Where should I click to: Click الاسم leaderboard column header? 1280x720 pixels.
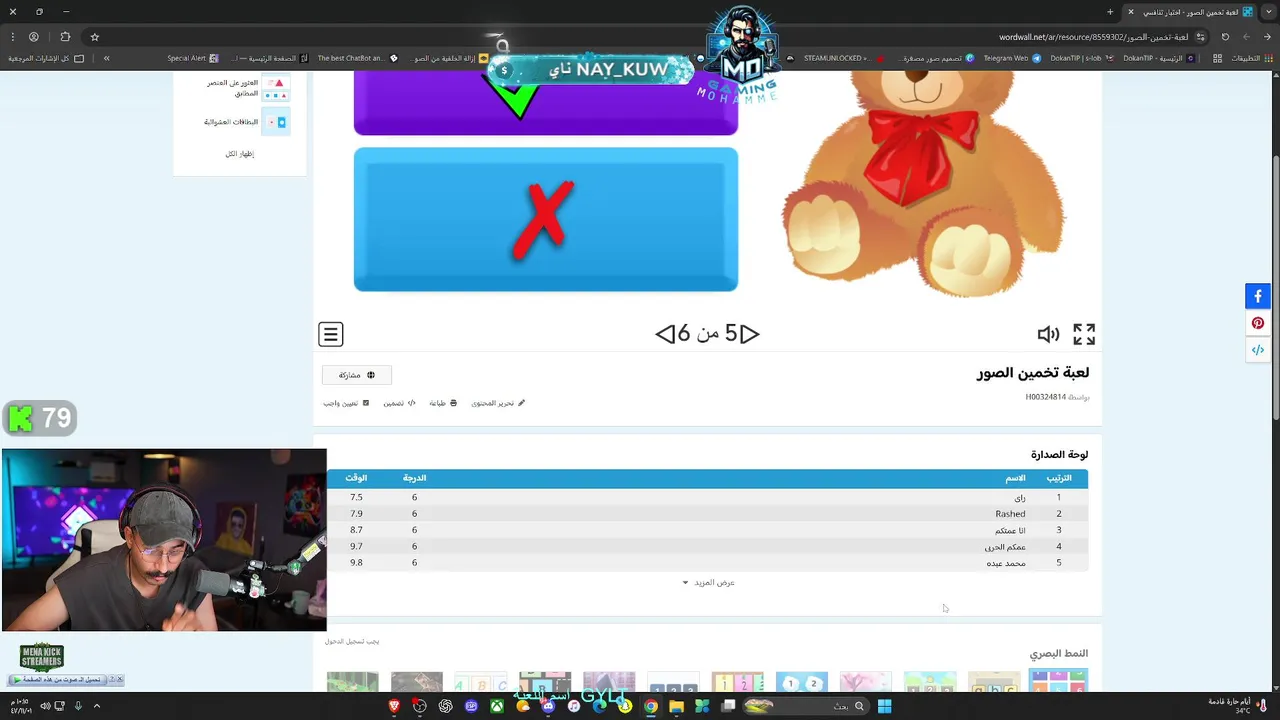[1015, 478]
